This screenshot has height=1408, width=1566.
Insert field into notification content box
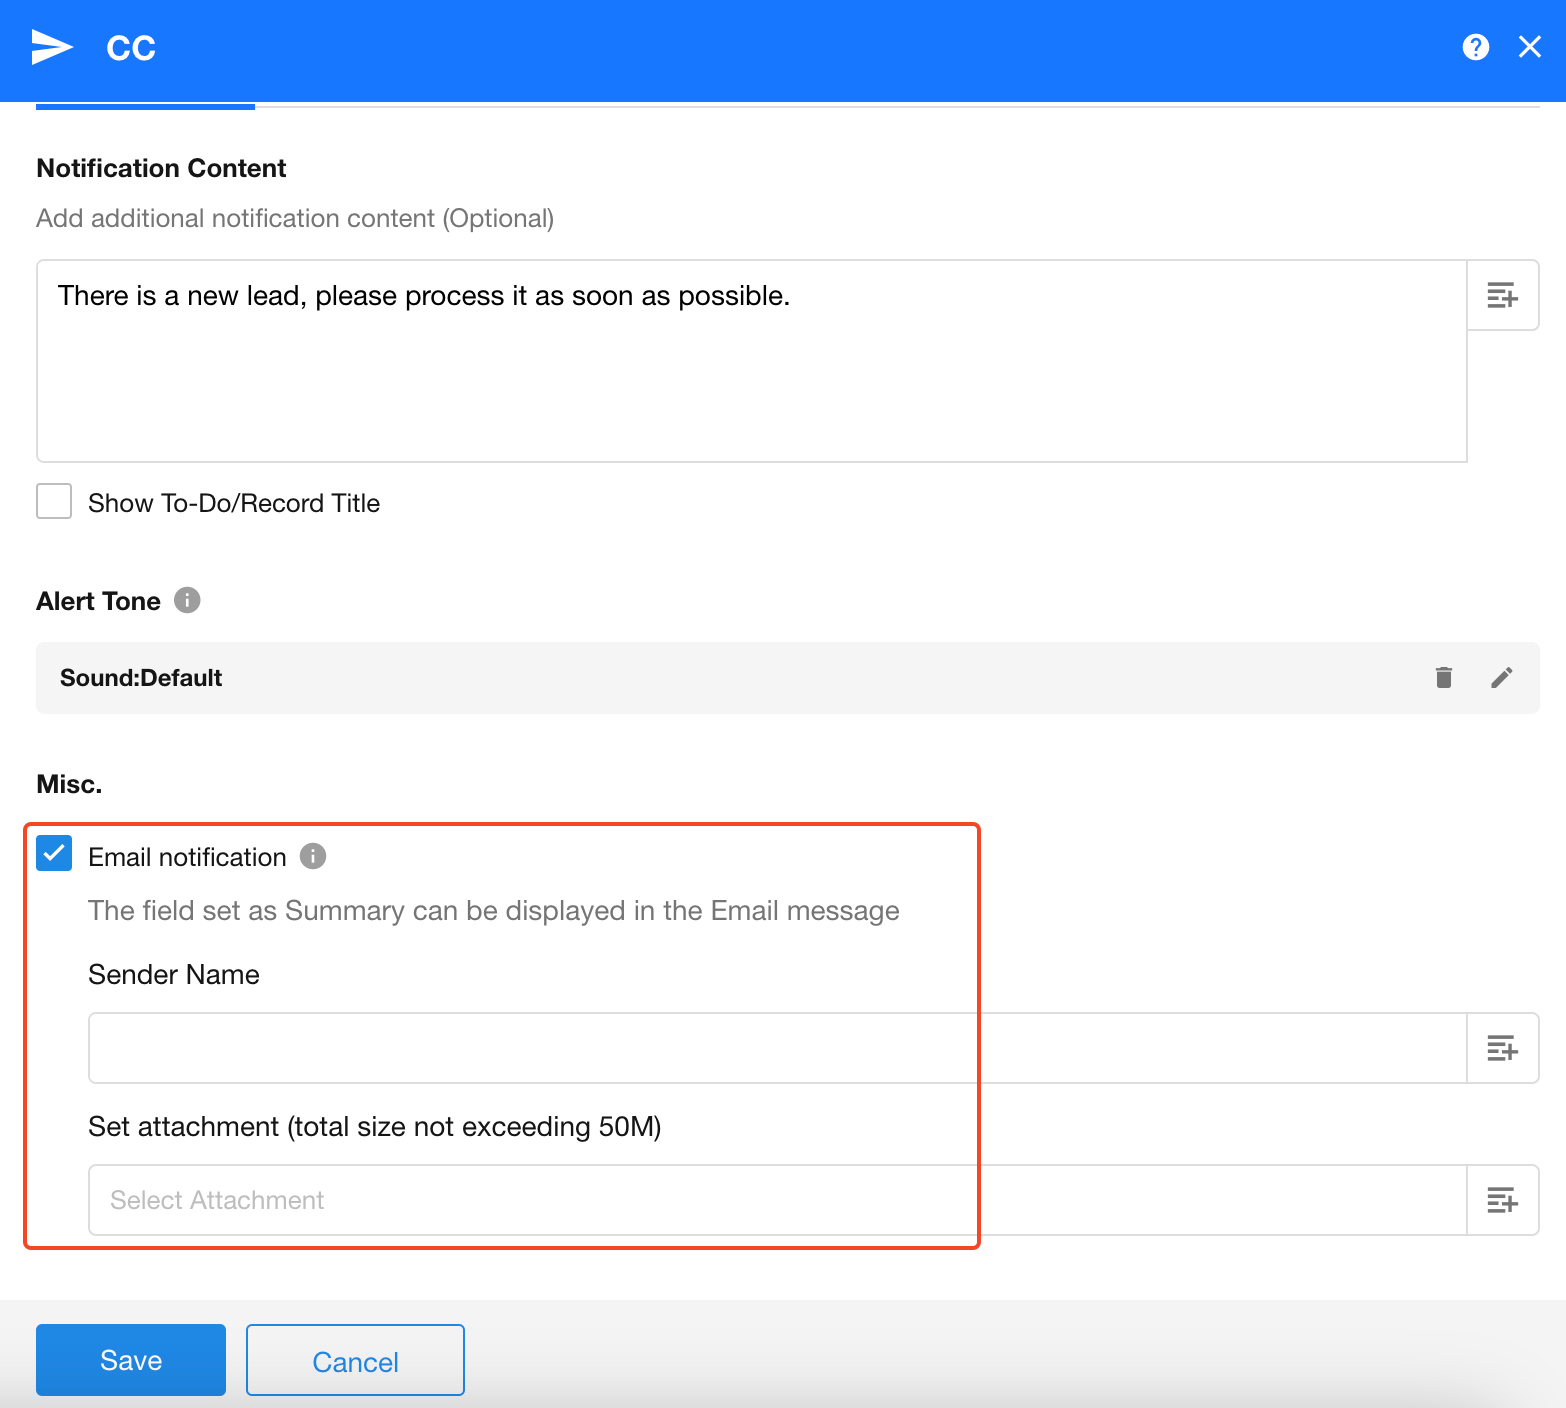click(x=1502, y=296)
